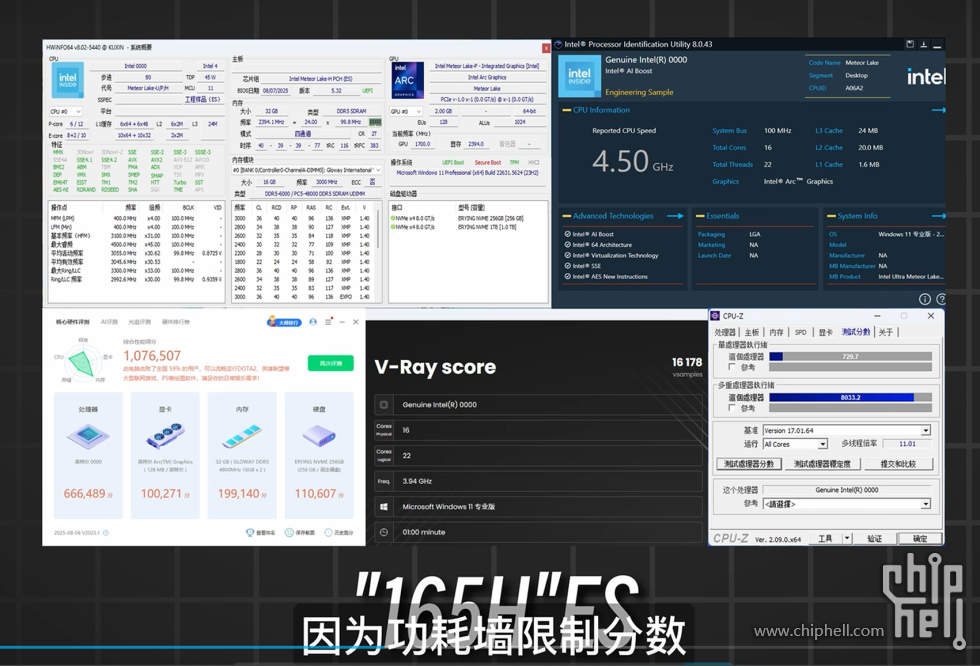Viewport: 980px width, 666px height.
Task: Click the multi-thread score bar showing 8033.2
Action: [x=850, y=397]
